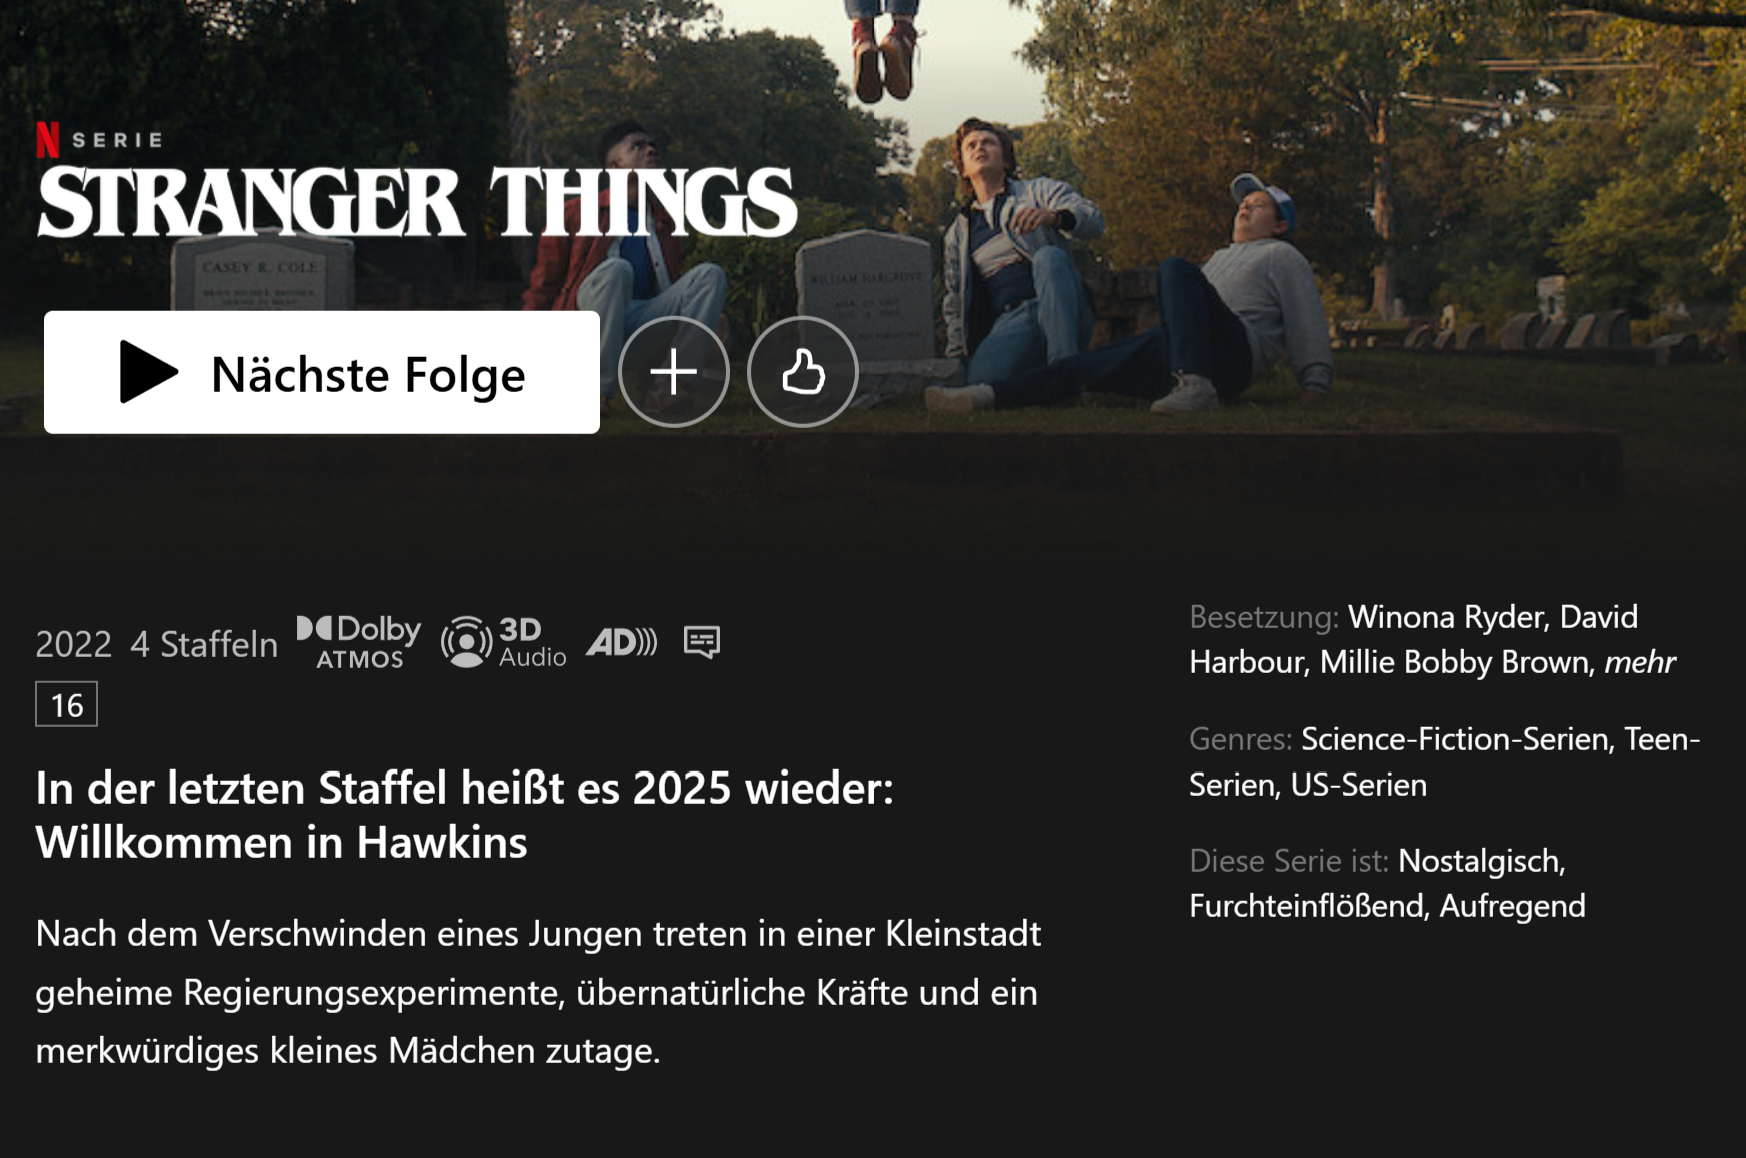This screenshot has width=1746, height=1158.
Task: Select the Aufregend mood tag
Action: click(1512, 906)
